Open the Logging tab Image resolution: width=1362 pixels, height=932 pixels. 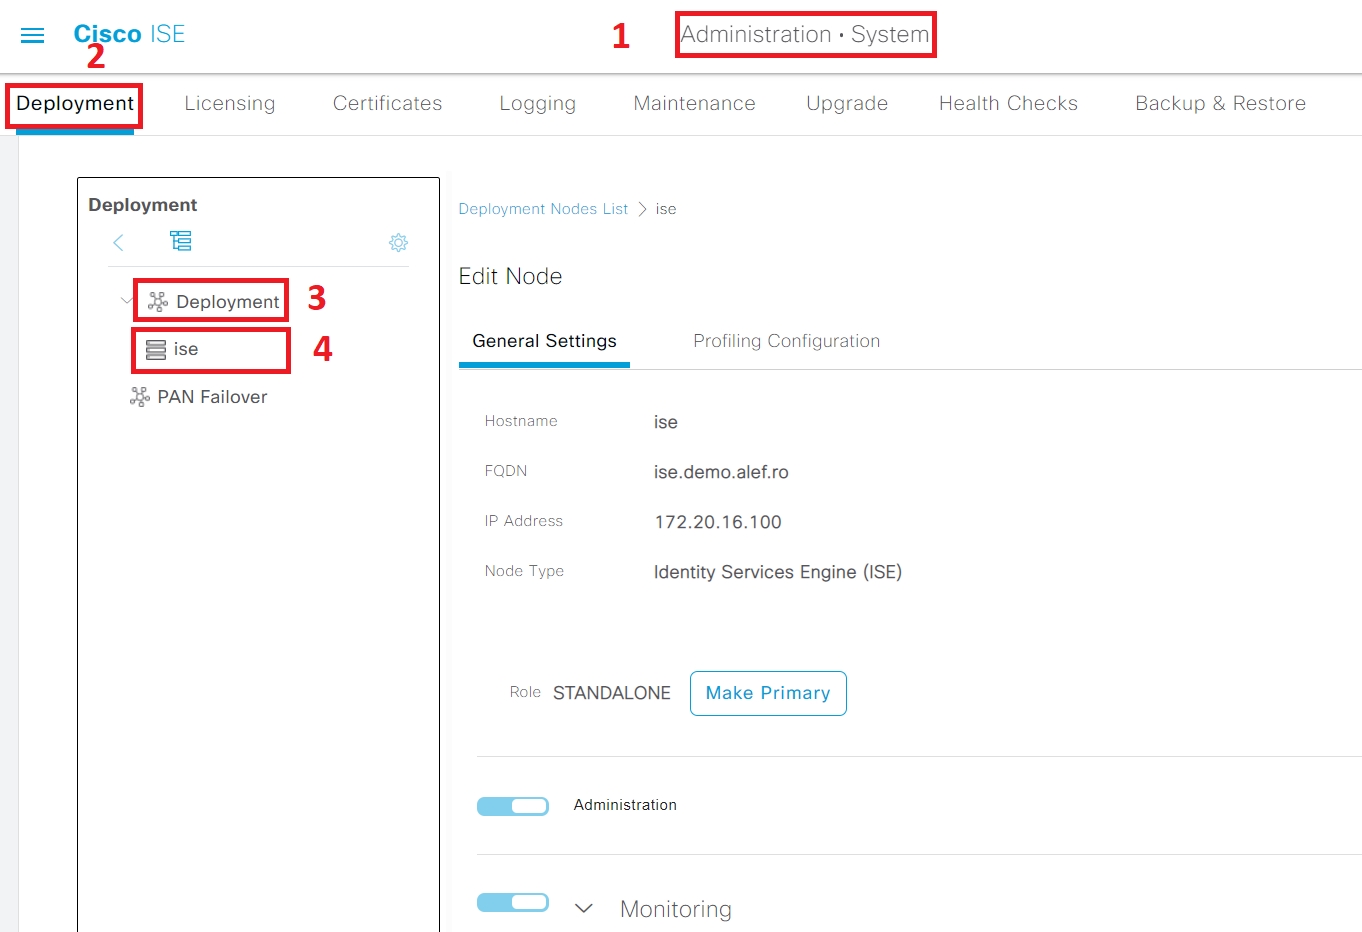[x=538, y=104]
